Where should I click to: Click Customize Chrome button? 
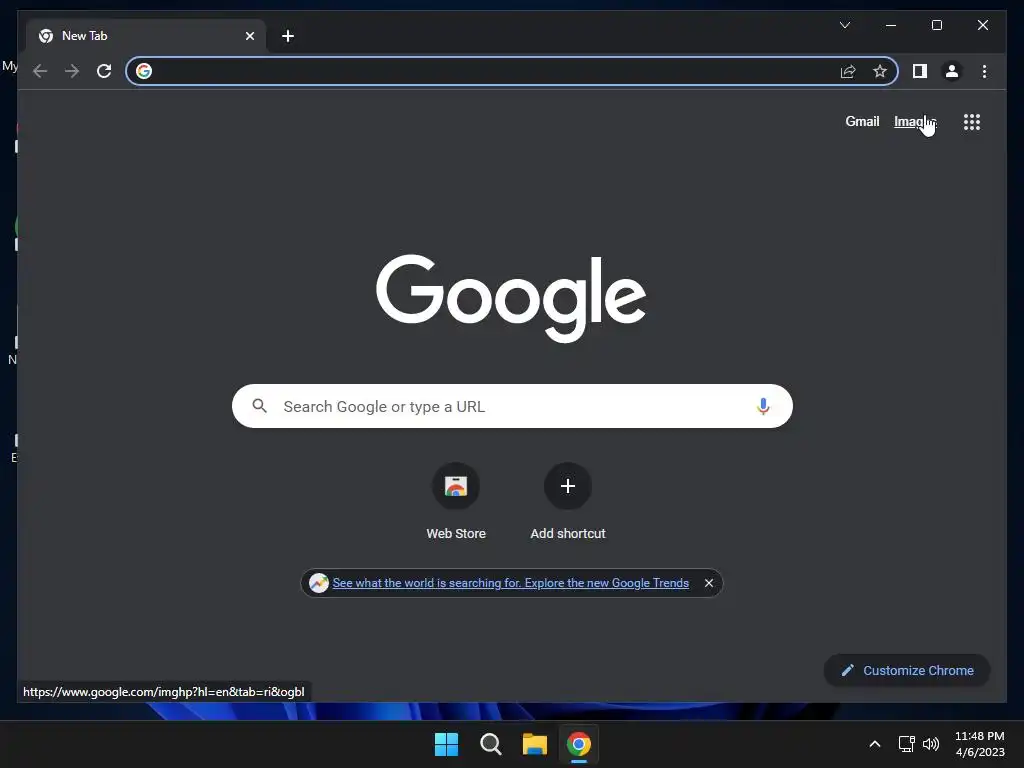click(x=907, y=670)
